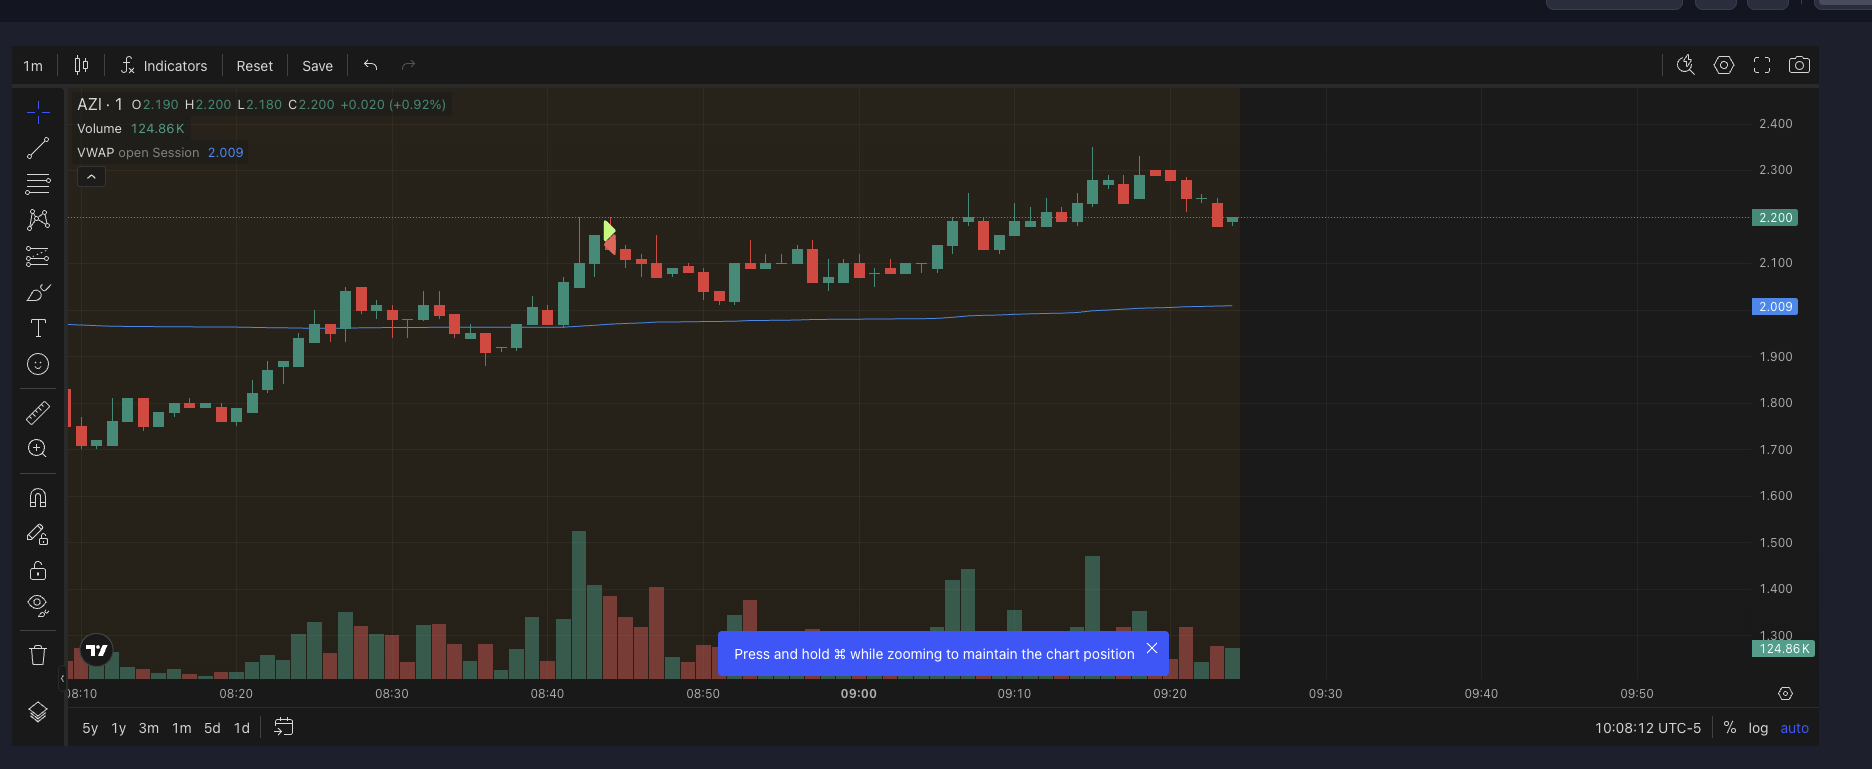Click the trash icon to remove drawings

pyautogui.click(x=38, y=655)
